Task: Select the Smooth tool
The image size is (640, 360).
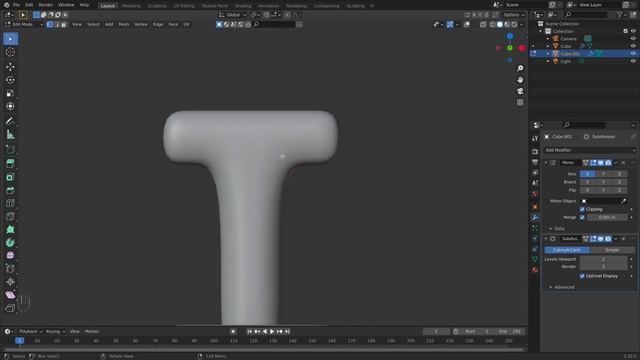Action: 10,256
